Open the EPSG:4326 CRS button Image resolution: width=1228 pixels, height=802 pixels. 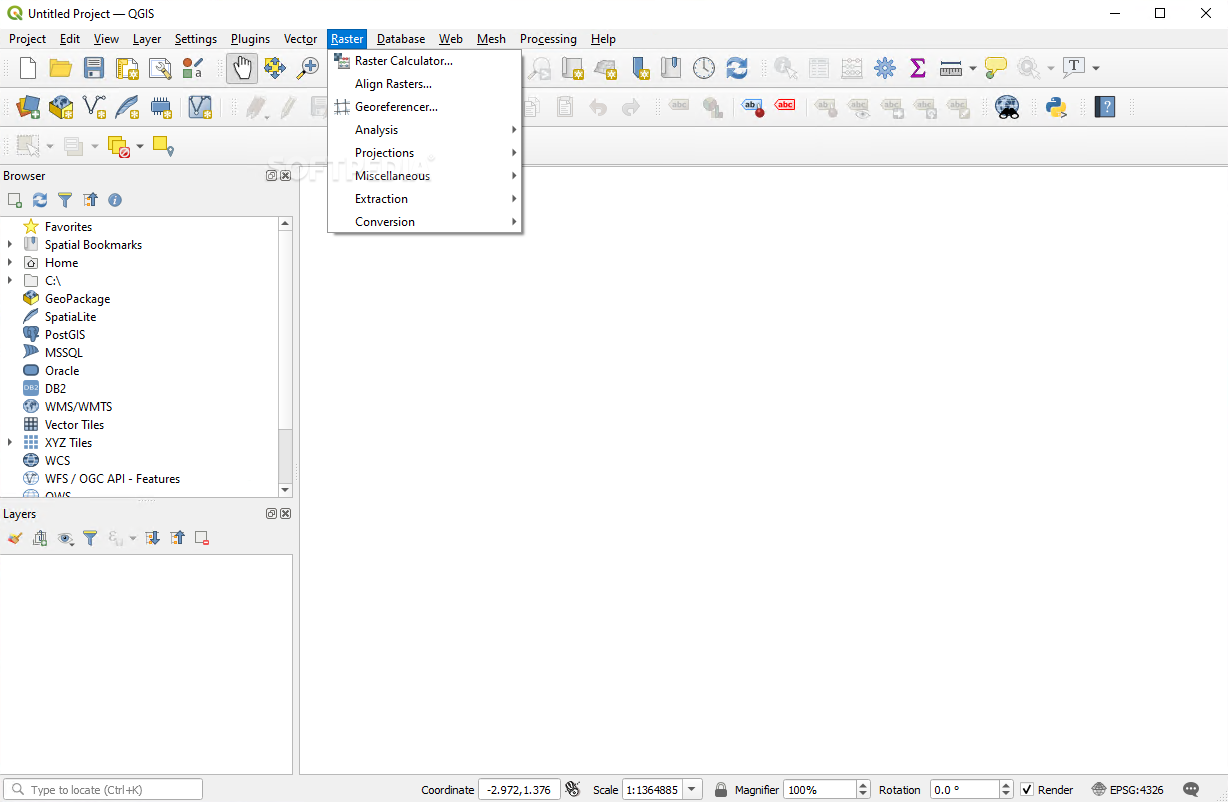1127,790
